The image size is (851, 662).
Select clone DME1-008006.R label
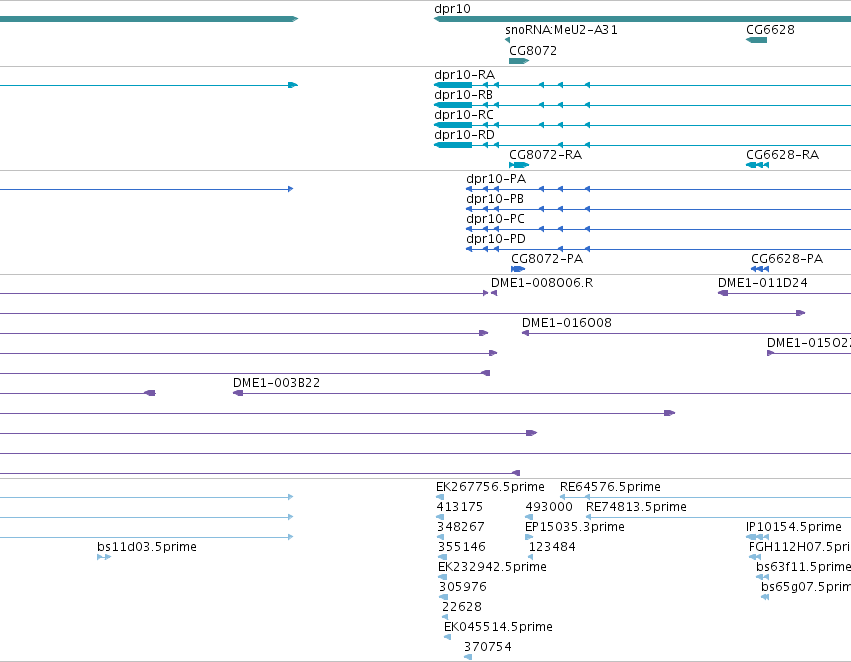542,283
